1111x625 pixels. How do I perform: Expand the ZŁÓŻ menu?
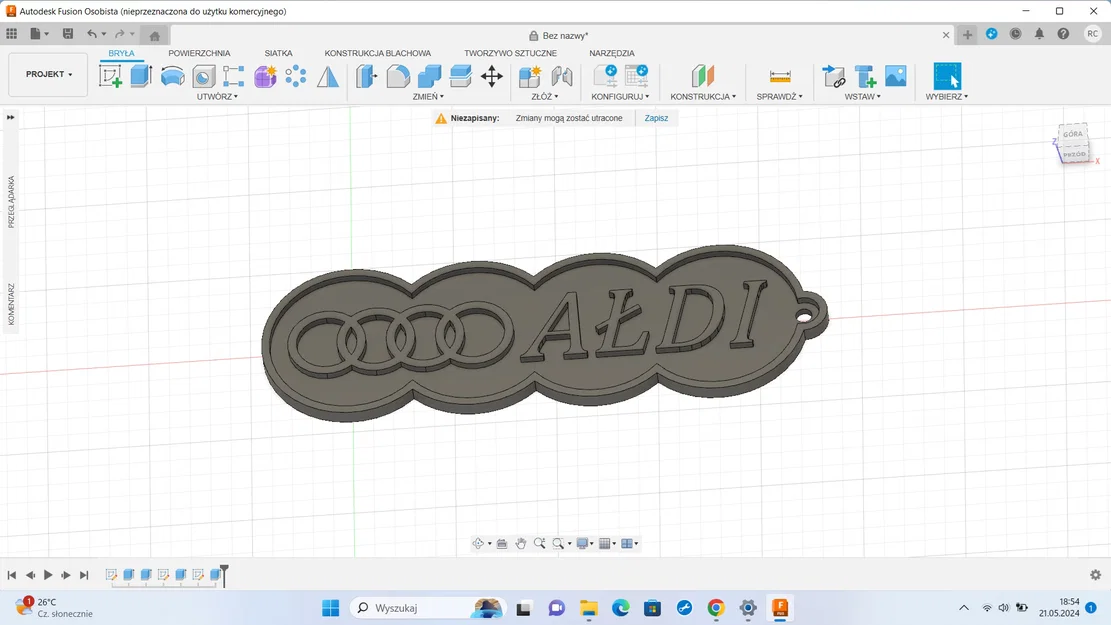coord(544,96)
